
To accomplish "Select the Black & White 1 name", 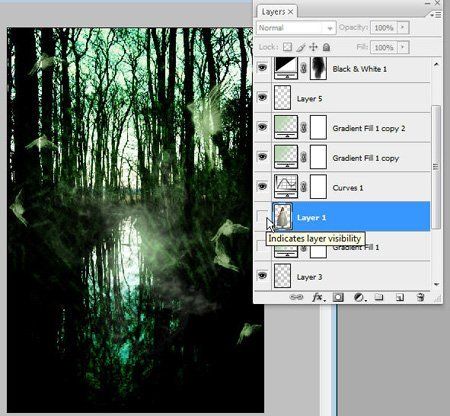I will [360, 69].
